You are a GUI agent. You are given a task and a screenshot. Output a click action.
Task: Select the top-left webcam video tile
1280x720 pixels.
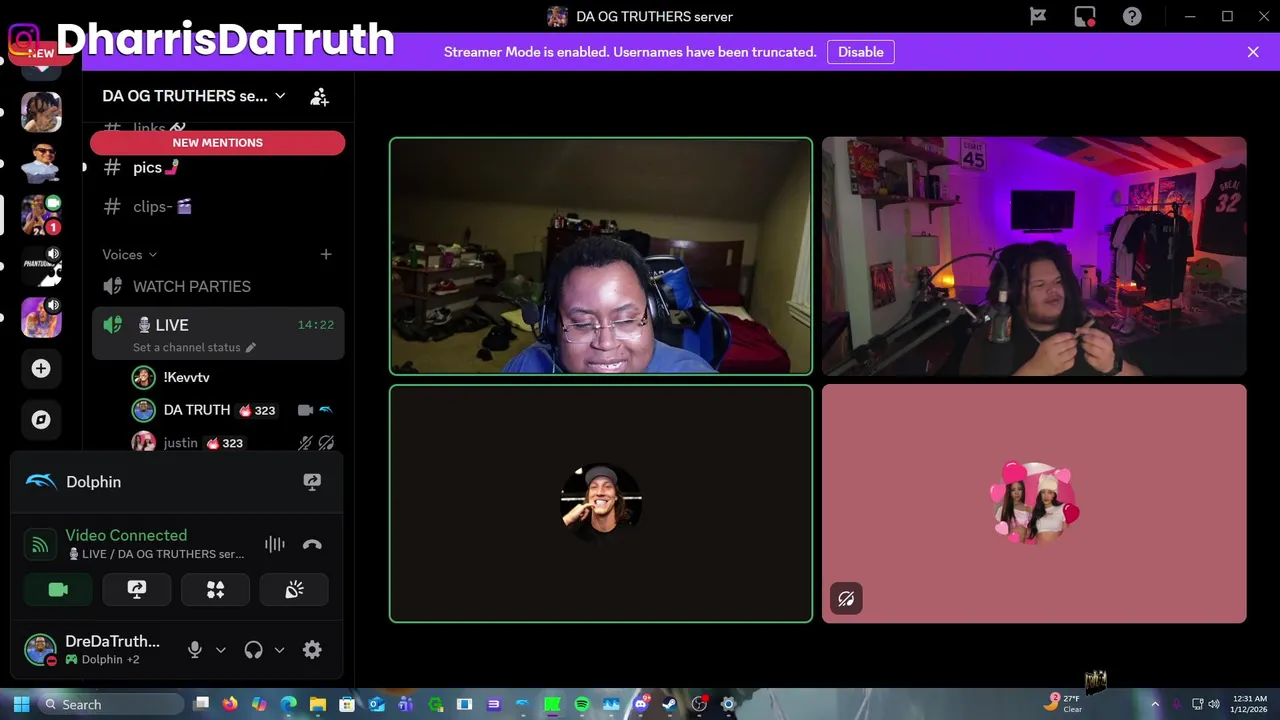tap(601, 256)
